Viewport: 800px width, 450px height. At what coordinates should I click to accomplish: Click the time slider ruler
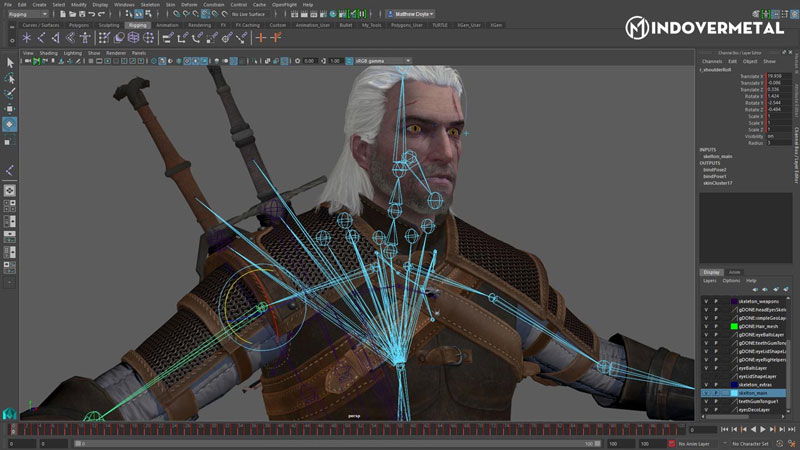tap(349, 430)
